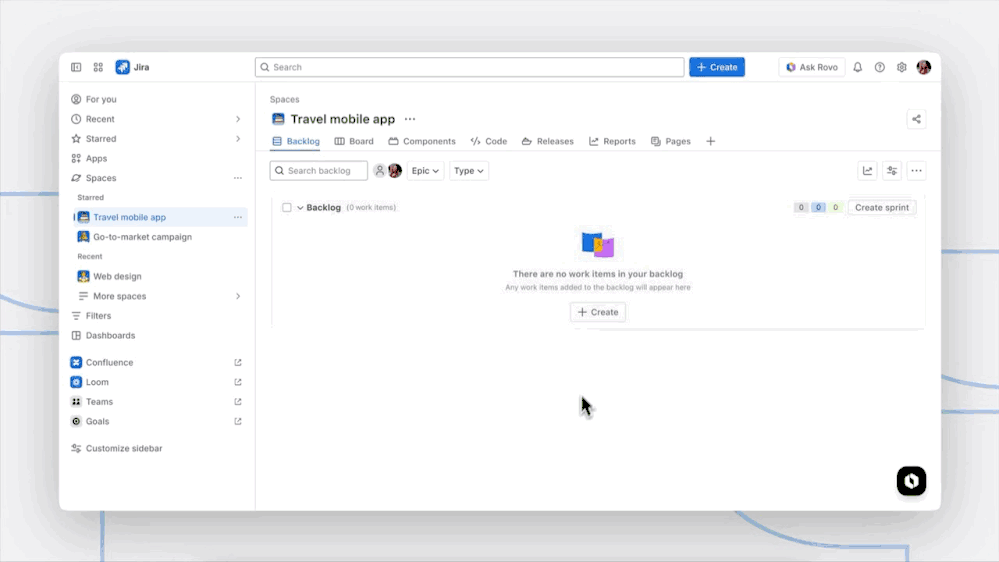This screenshot has height=562, width=999.
Task: Click the gray to-do count badge
Action: tap(801, 208)
